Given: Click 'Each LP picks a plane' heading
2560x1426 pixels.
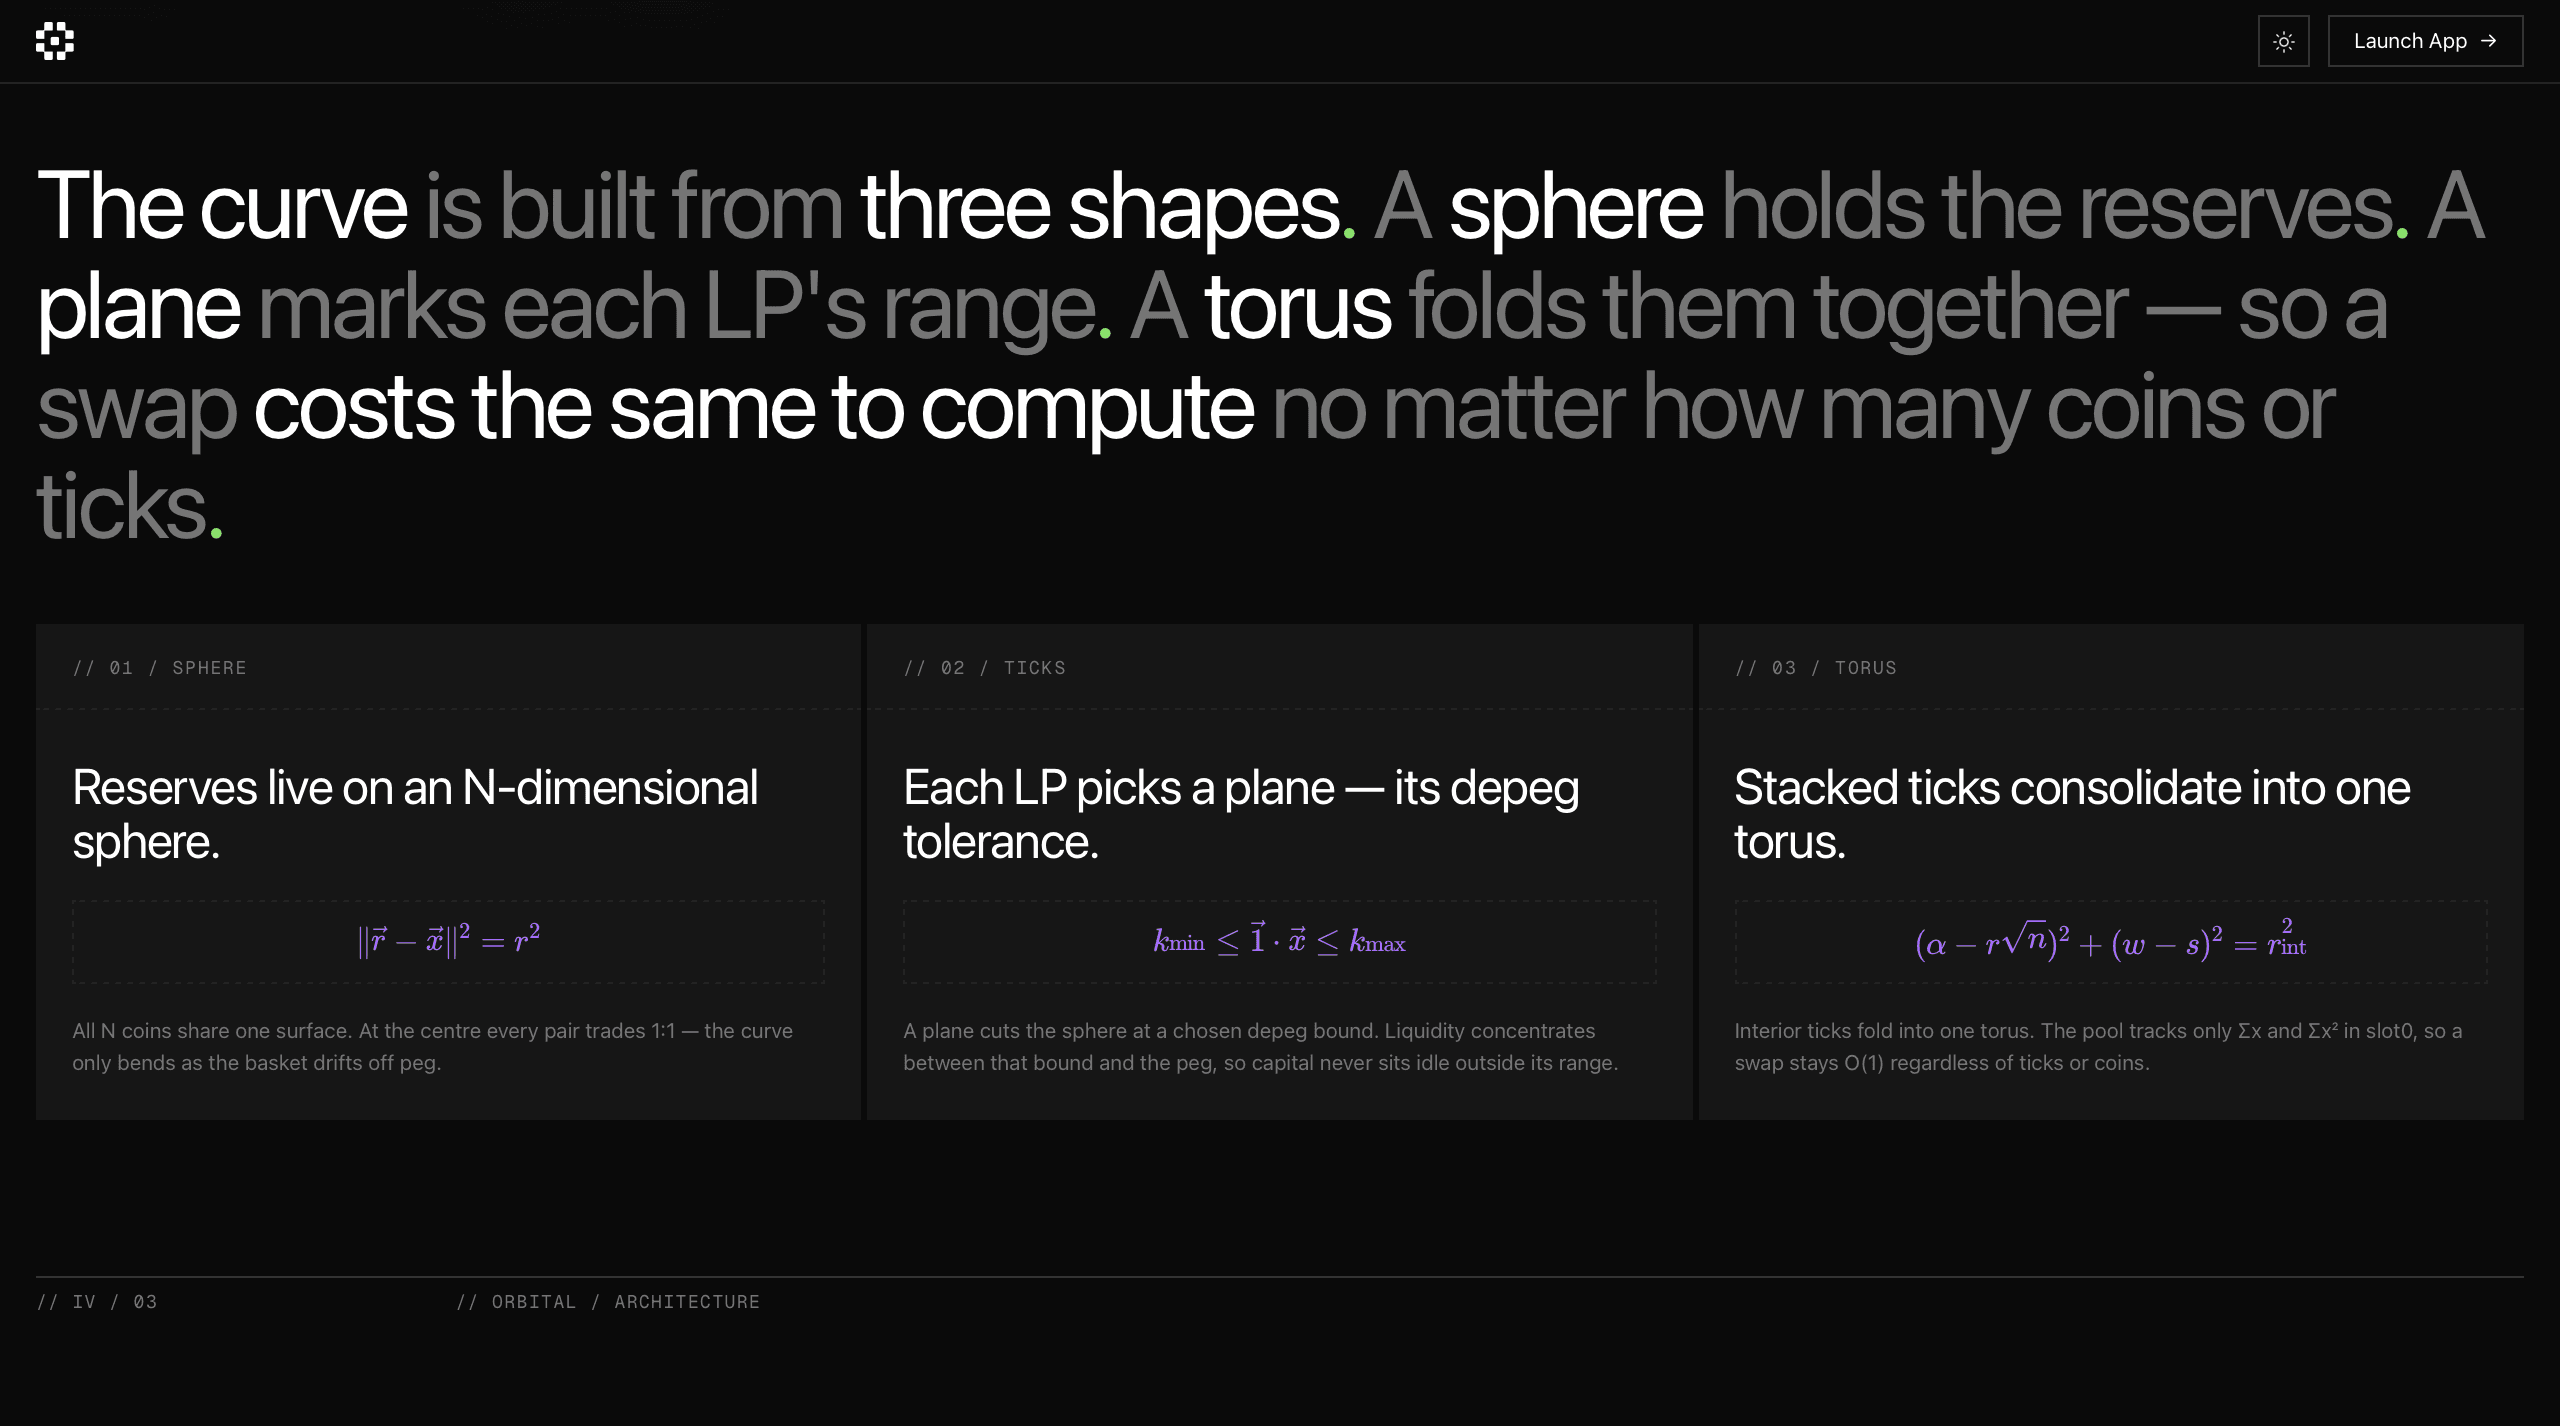Looking at the screenshot, I should (x=1241, y=814).
